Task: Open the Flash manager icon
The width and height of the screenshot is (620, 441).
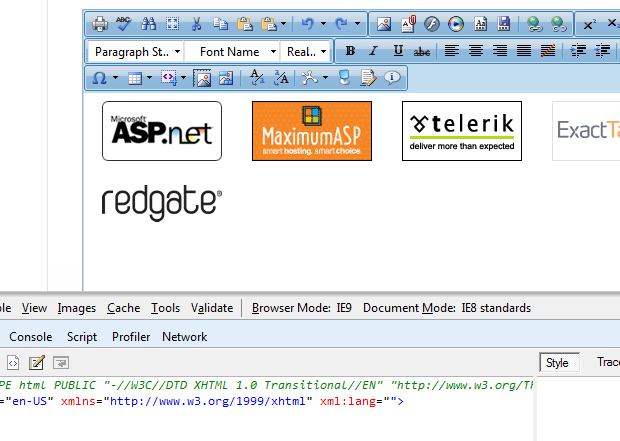Action: click(x=431, y=24)
